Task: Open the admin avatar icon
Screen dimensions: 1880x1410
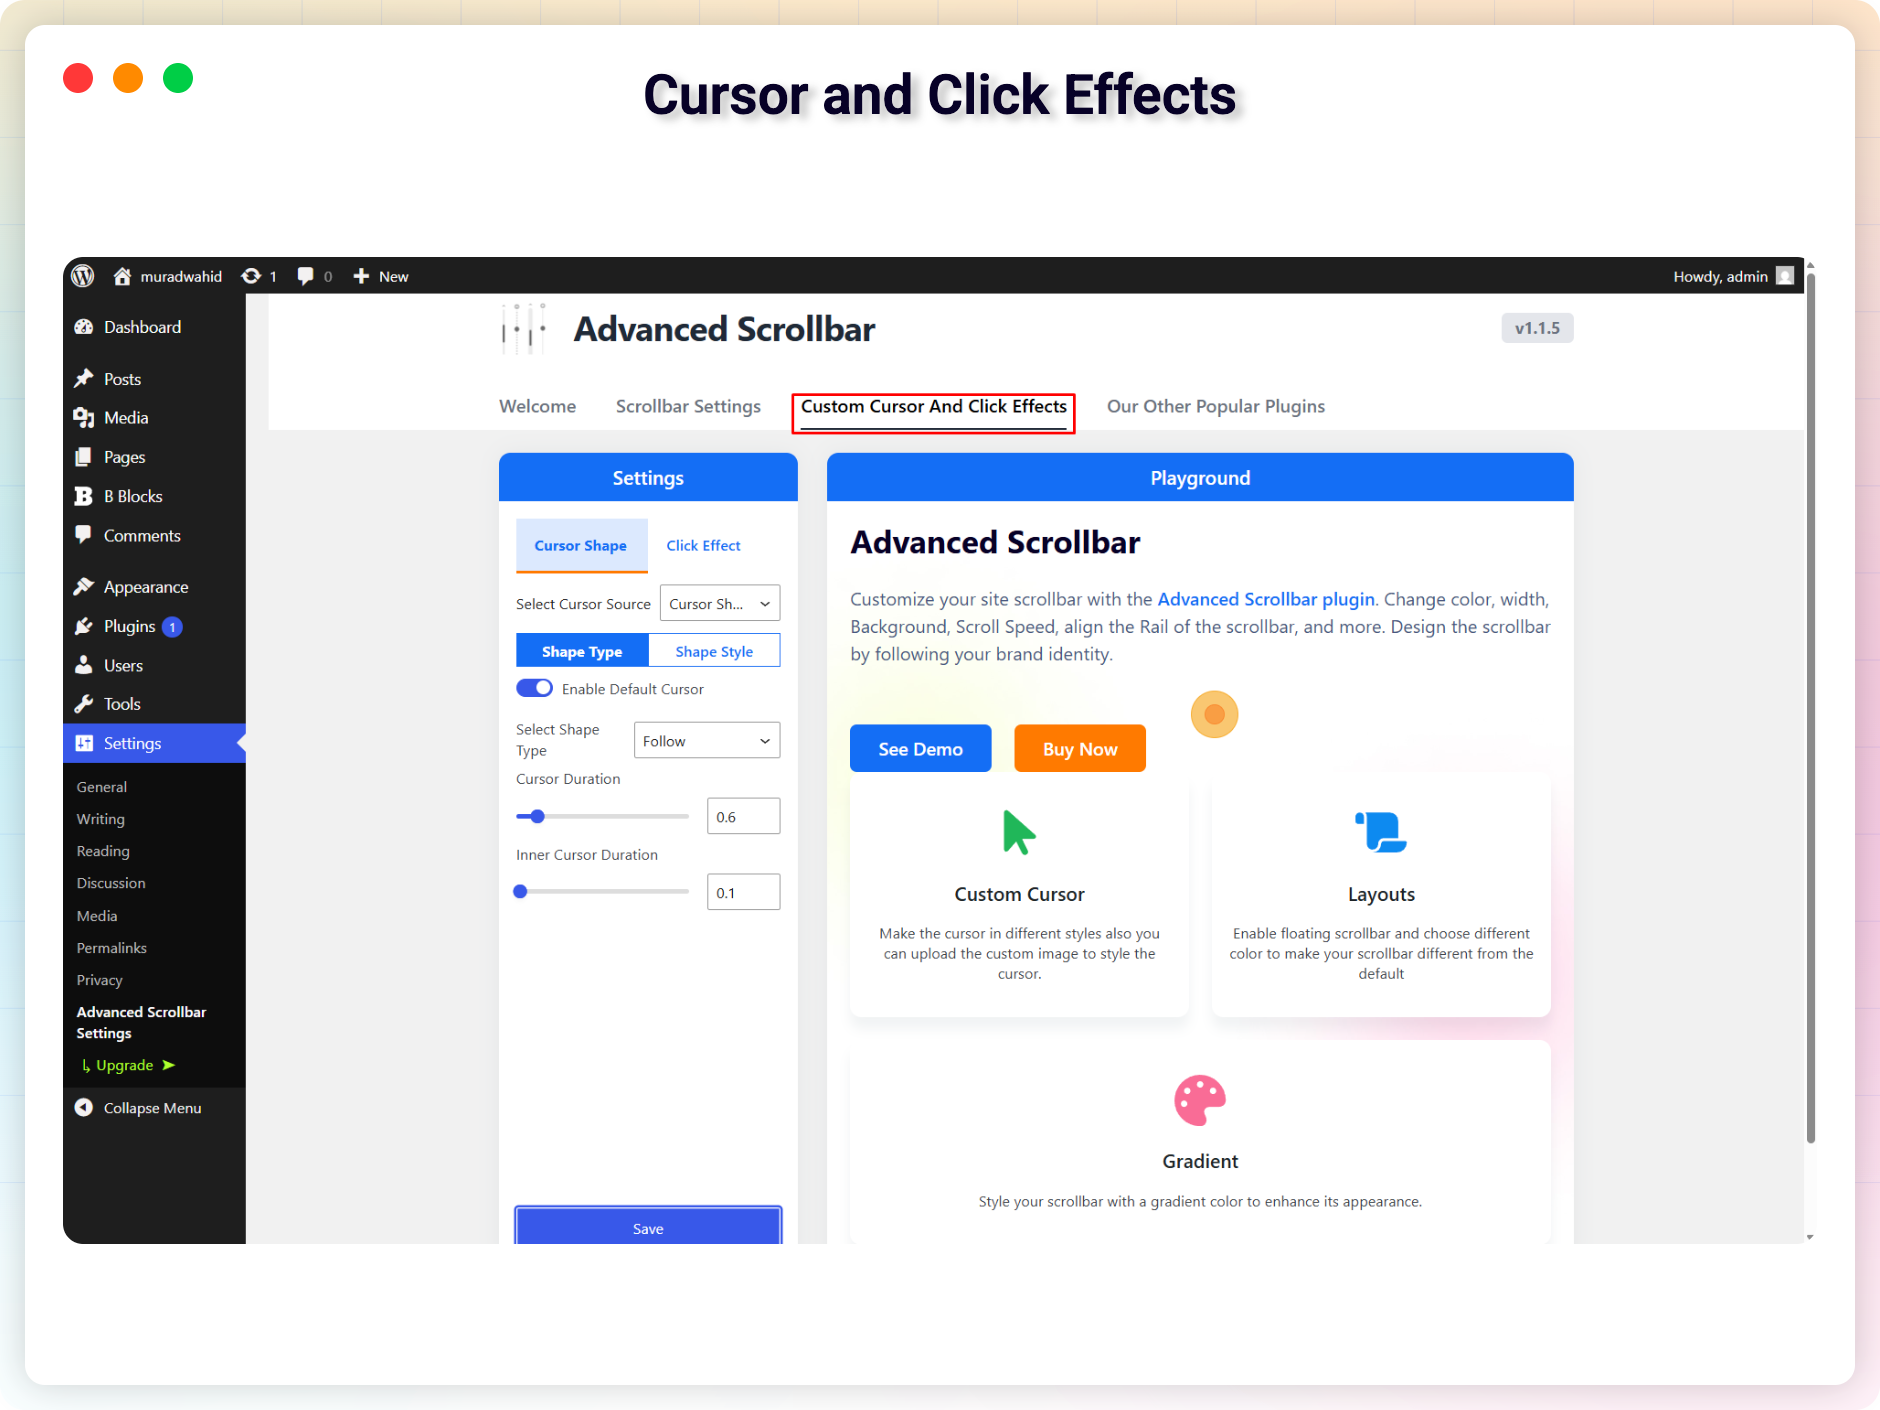Action: pos(1785,276)
